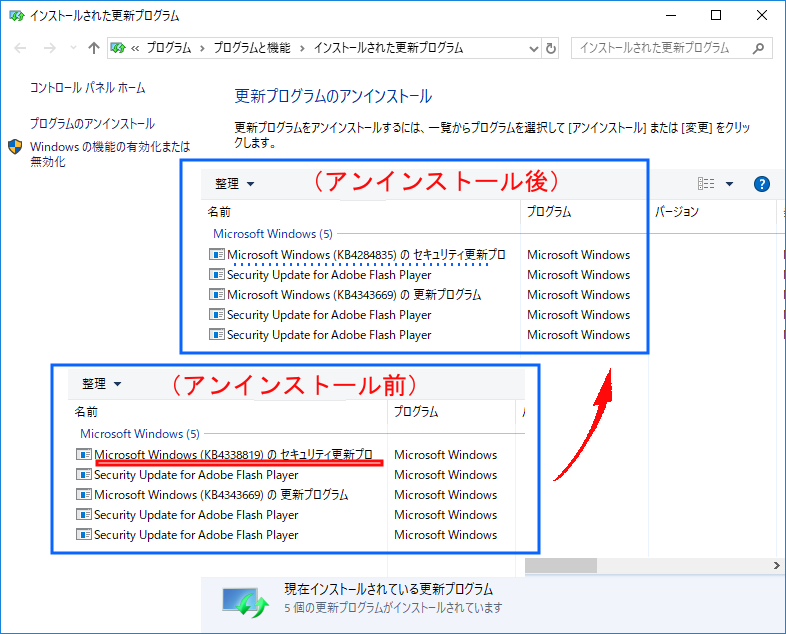
Task: Click the Back navigation arrow
Action: [x=19, y=48]
